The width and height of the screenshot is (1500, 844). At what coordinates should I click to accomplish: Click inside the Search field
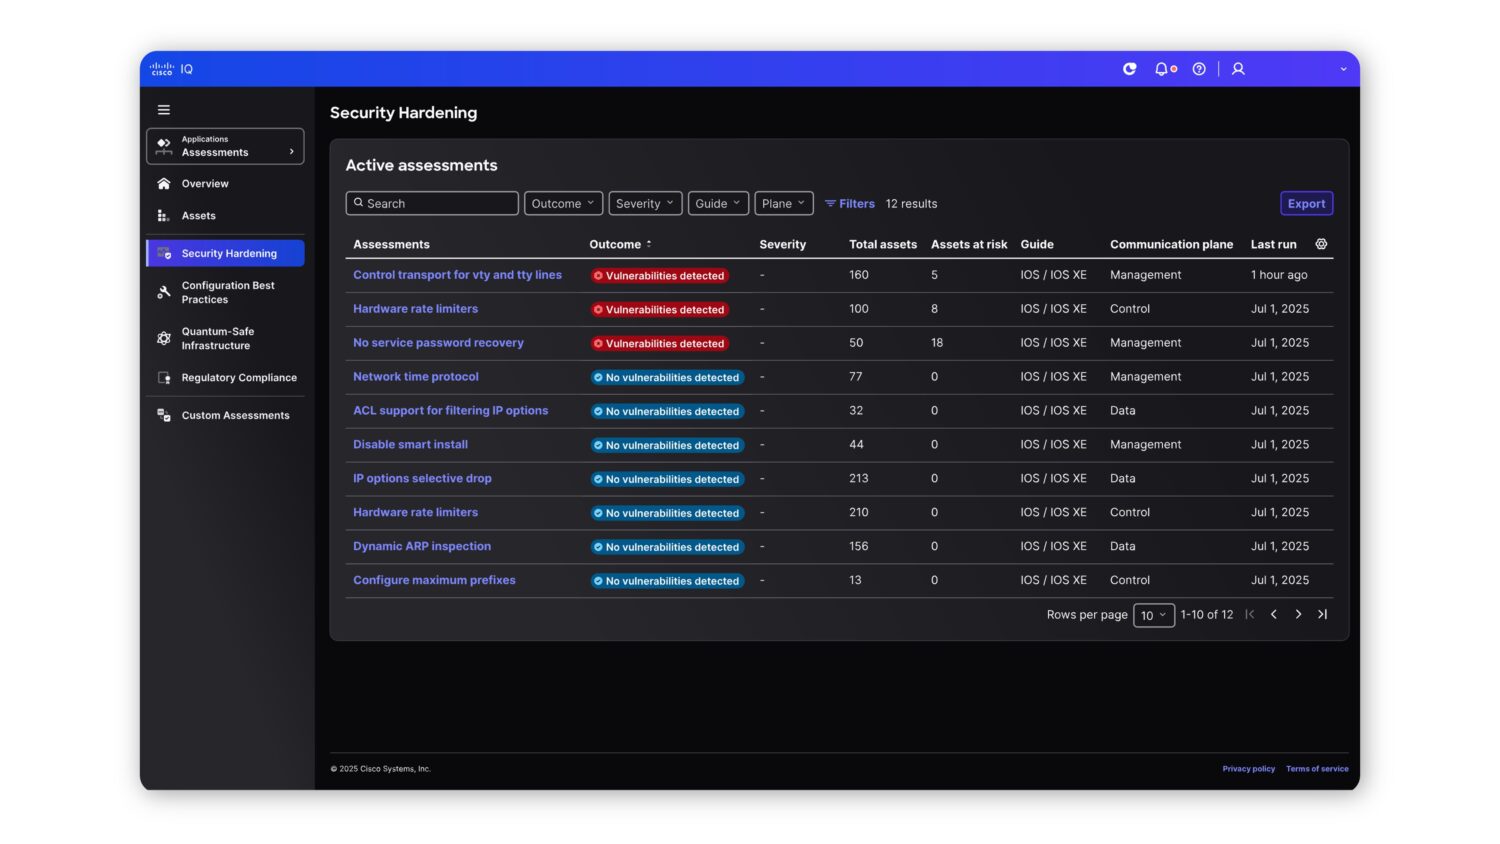coord(432,203)
